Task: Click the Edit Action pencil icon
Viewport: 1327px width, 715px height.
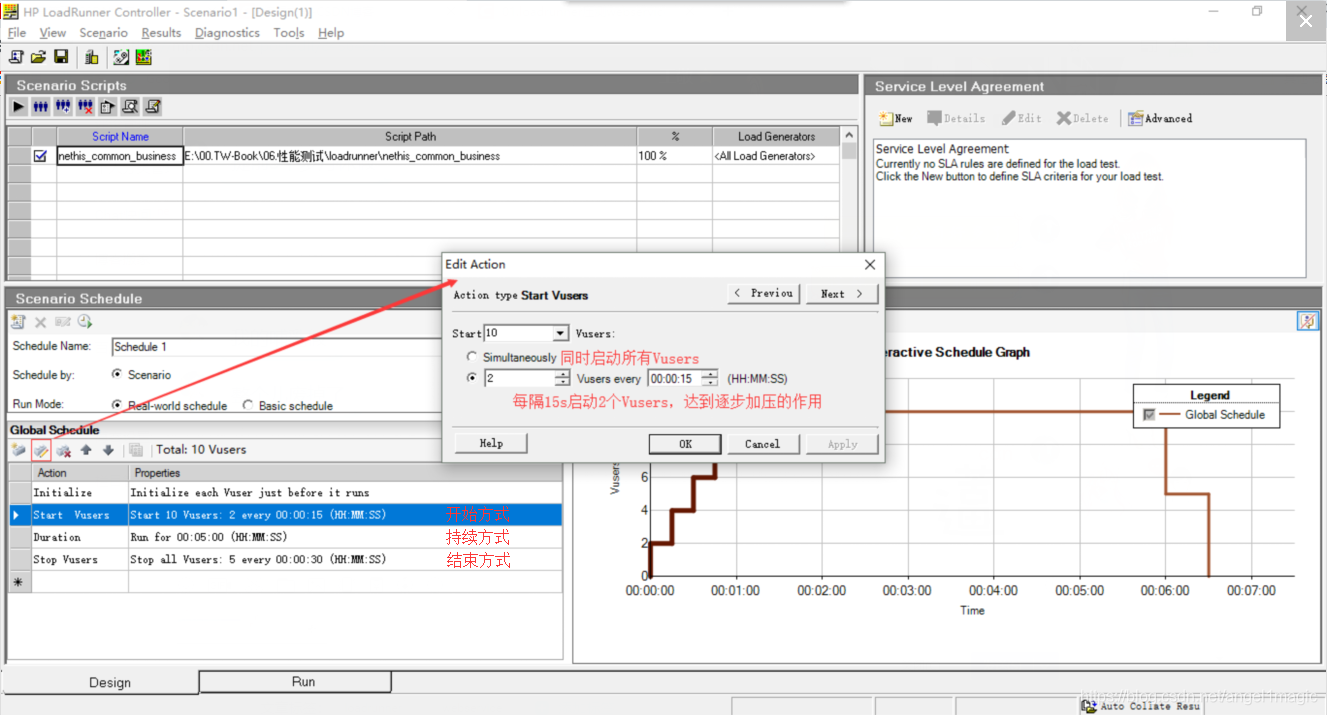Action: pos(41,450)
